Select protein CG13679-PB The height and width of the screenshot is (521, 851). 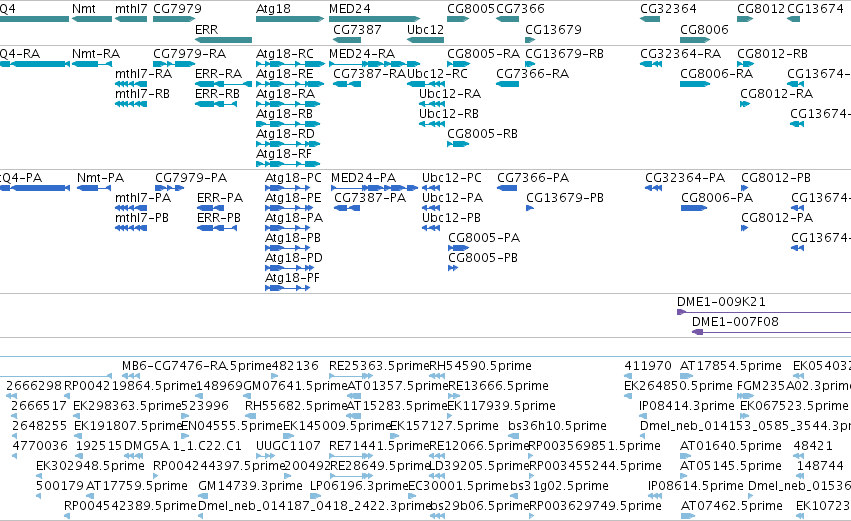(x=530, y=208)
